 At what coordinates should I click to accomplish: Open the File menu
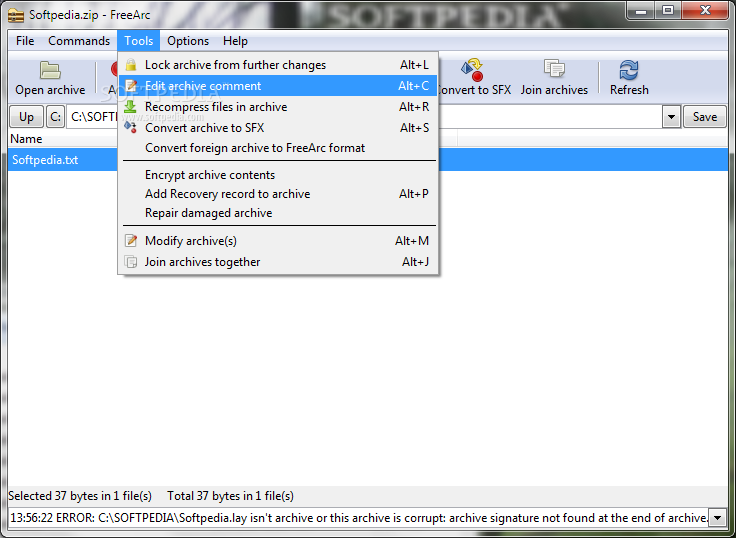pyautogui.click(x=25, y=41)
